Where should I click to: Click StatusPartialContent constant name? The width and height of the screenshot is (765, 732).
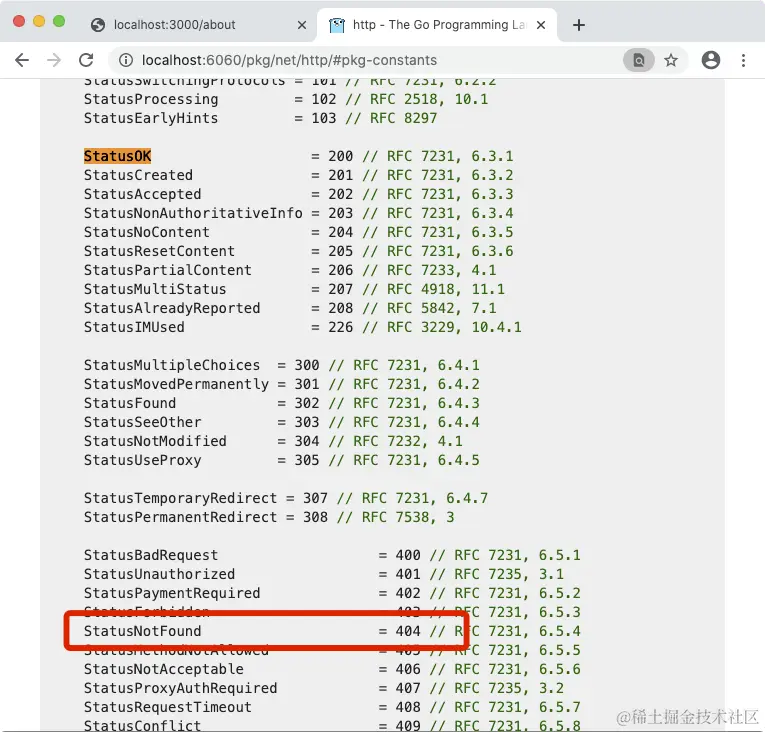(x=168, y=270)
